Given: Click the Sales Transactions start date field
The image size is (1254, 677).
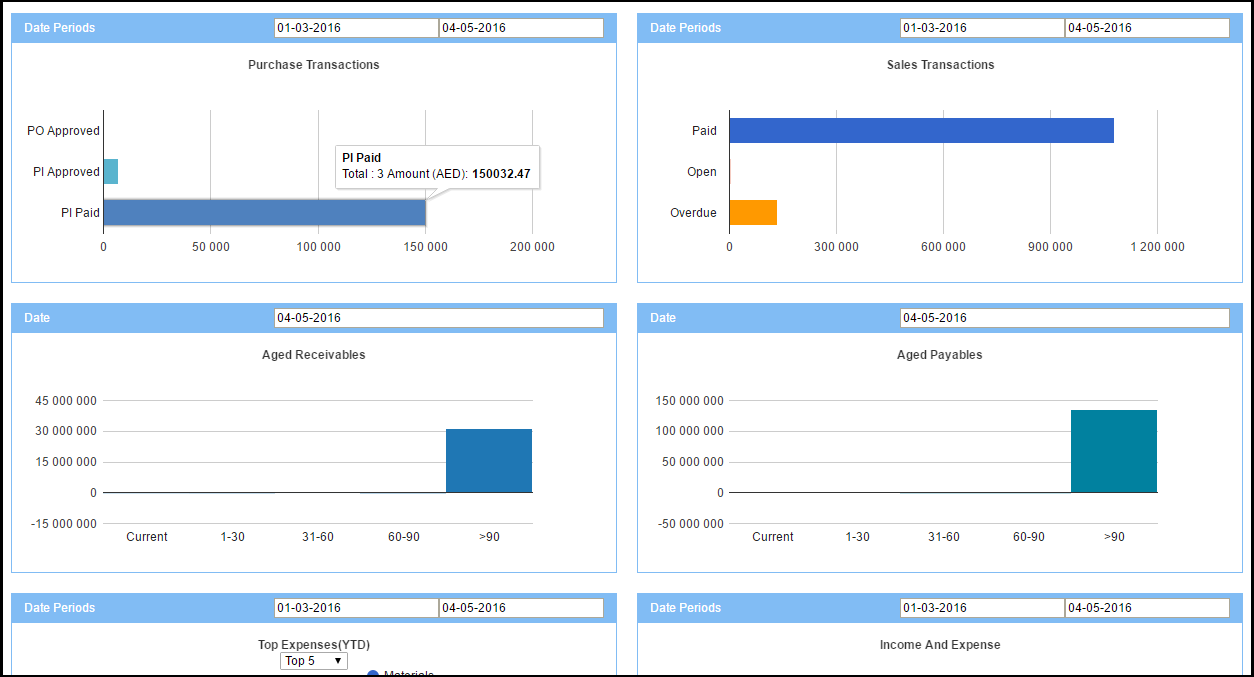Looking at the screenshot, I should pos(982,28).
